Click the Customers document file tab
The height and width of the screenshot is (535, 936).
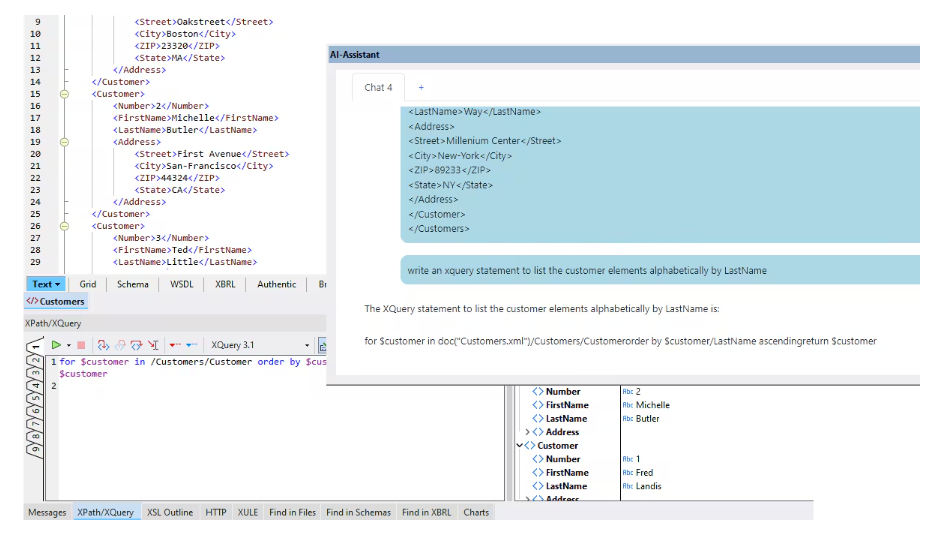pyautogui.click(x=56, y=301)
